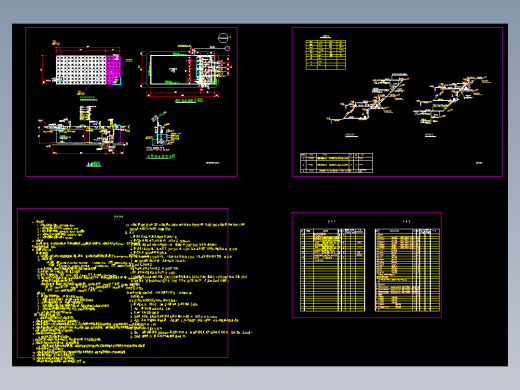The width and height of the screenshot is (520, 390).
Task: Click the right schedule table in the bottom-right sheet
Action: tap(407, 270)
